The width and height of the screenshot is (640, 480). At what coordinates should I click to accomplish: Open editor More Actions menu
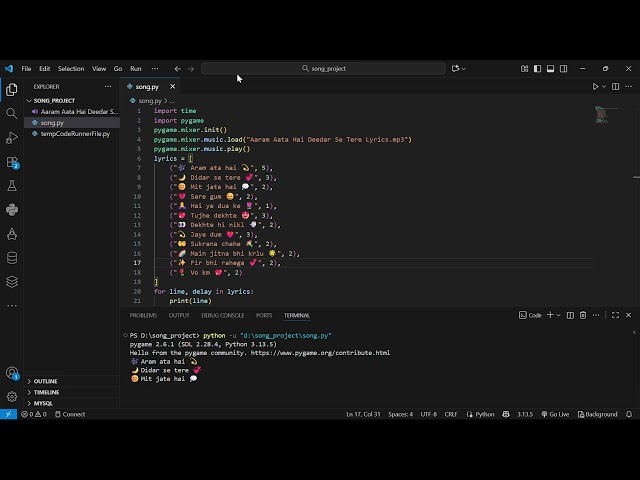point(629,87)
